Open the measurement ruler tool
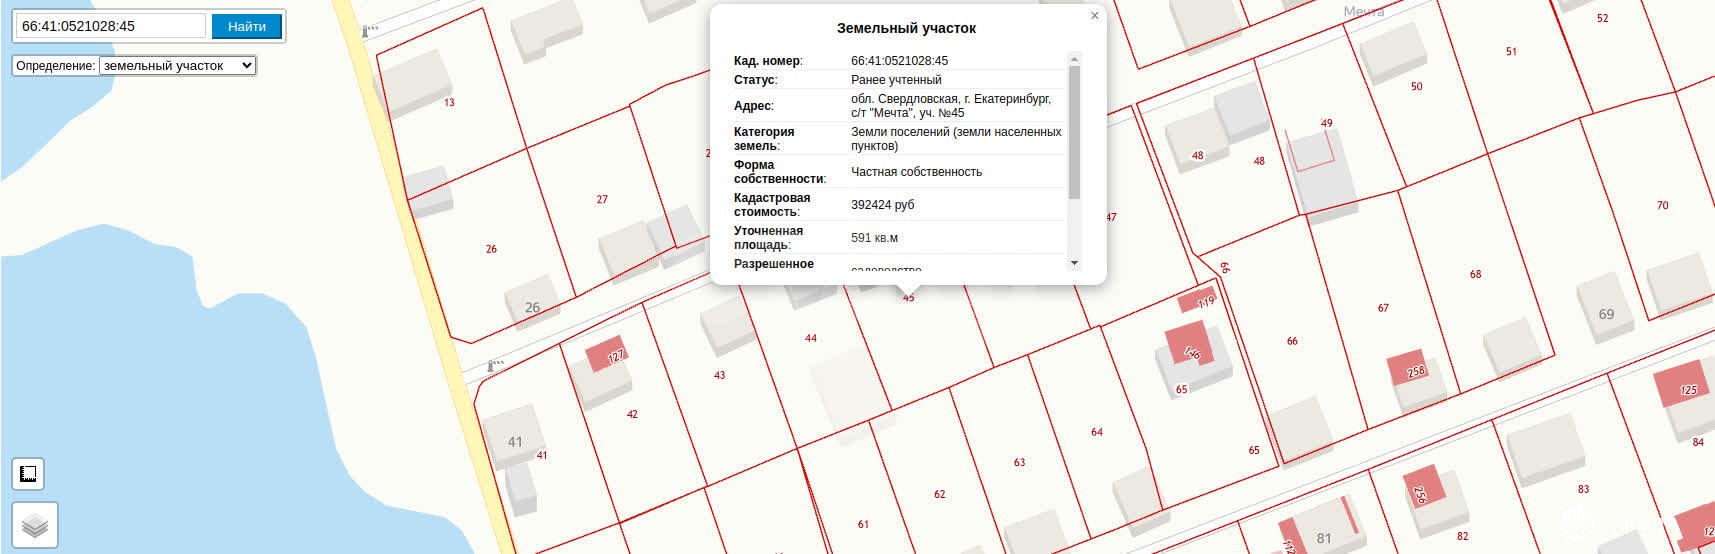This screenshot has width=1715, height=554. [x=28, y=474]
